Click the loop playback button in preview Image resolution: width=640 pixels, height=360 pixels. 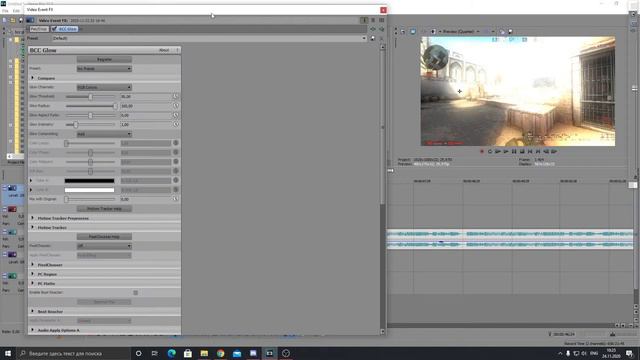coord(490,151)
